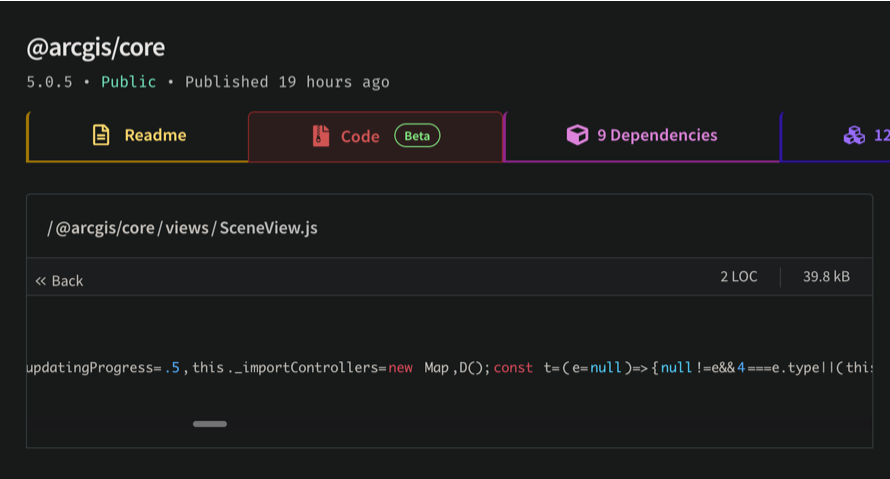Switch to 9 Dependencies tab
Image resolution: width=890 pixels, height=479 pixels.
(x=641, y=136)
